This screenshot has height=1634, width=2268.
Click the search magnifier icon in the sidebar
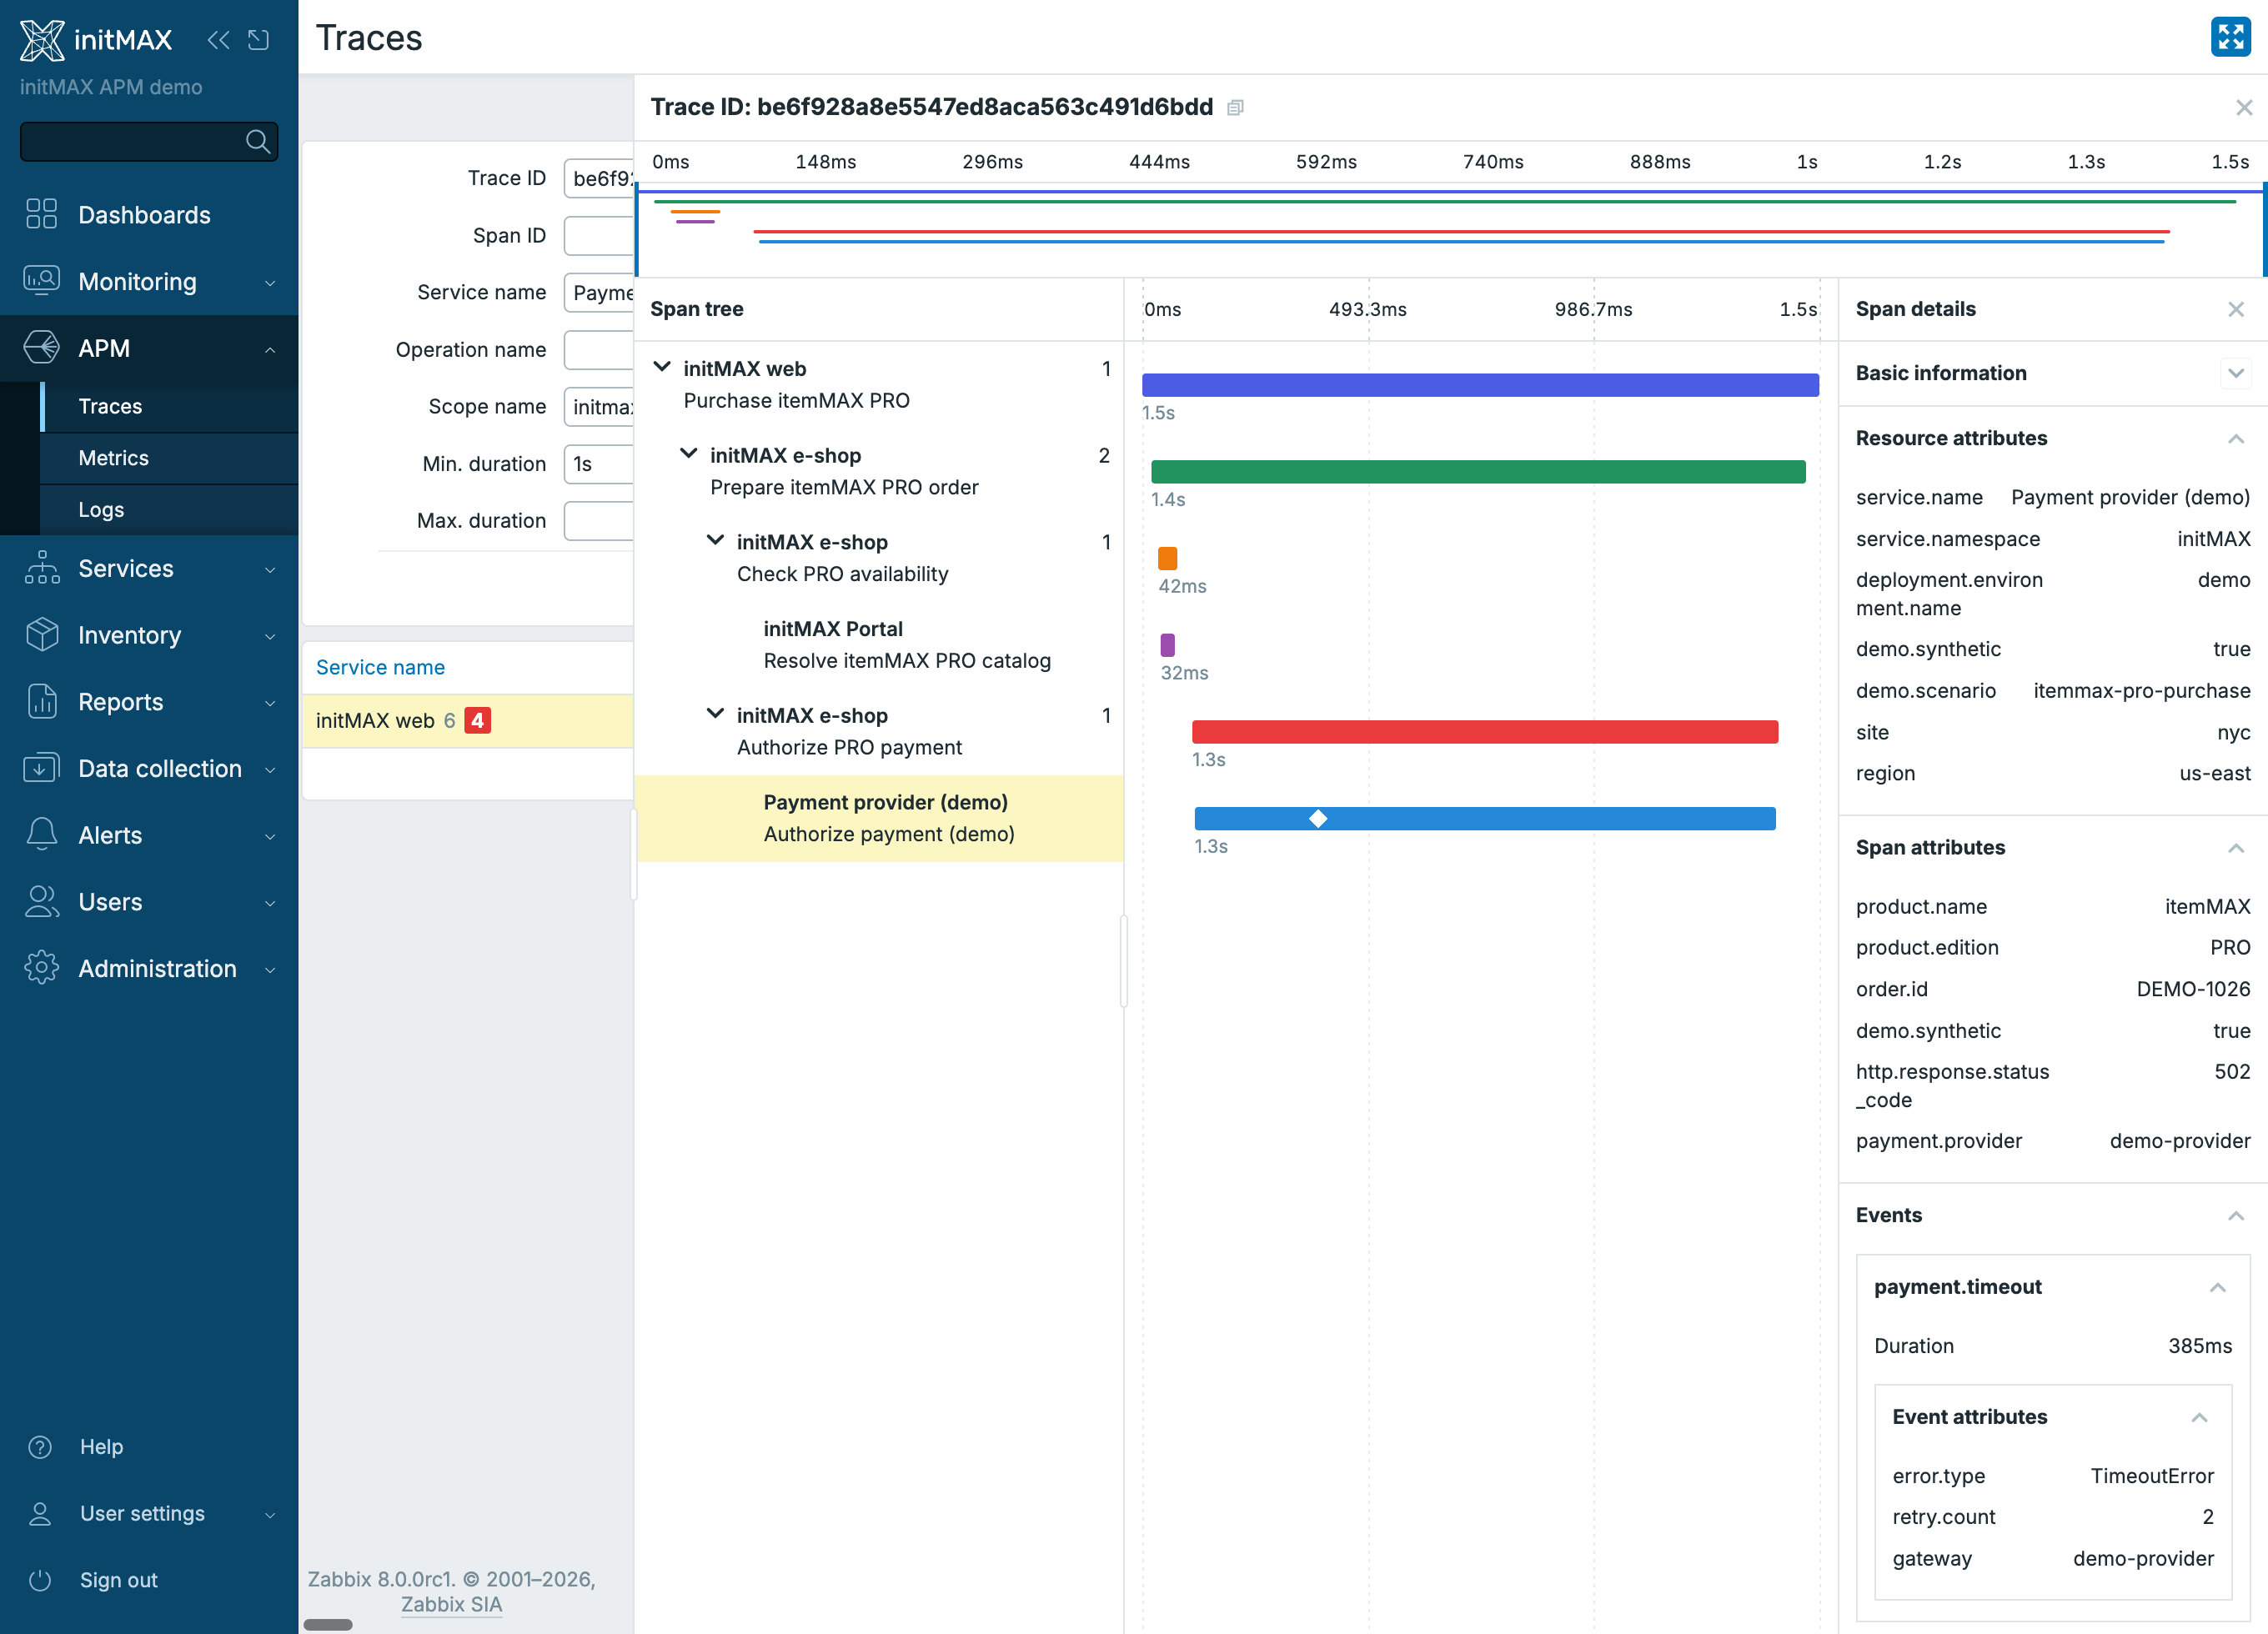258,142
